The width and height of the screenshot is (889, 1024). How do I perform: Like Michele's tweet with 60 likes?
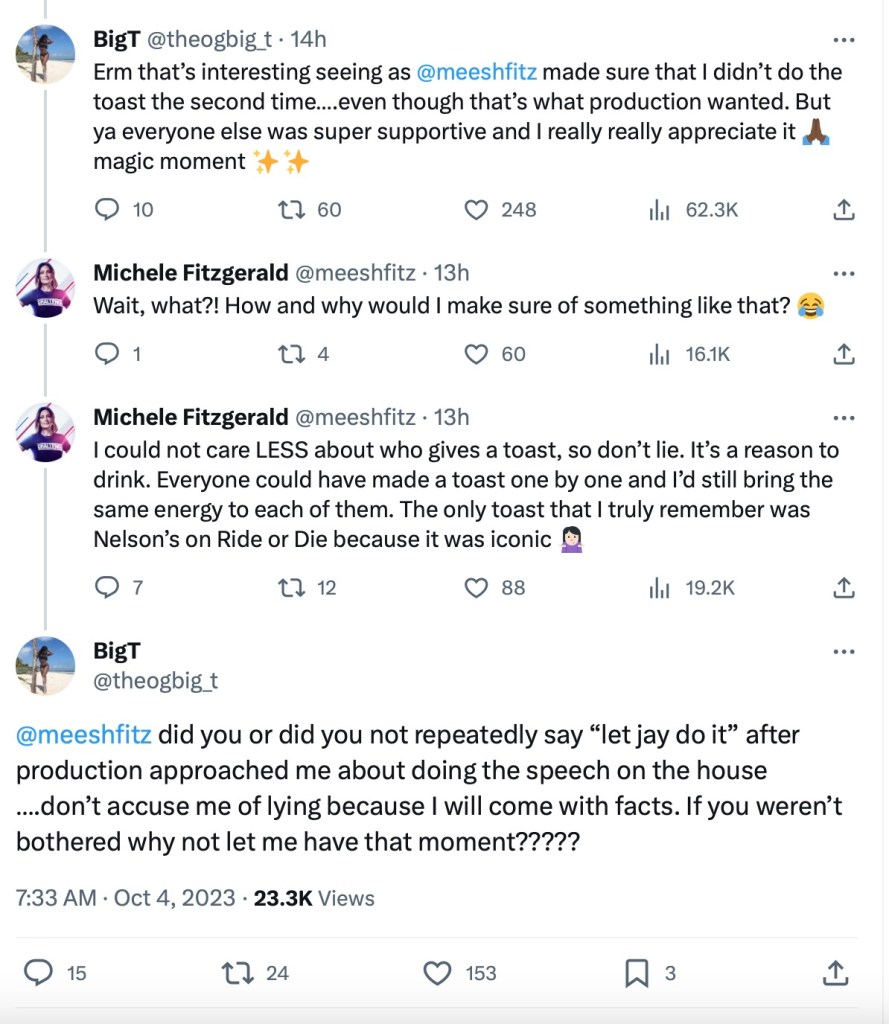tap(477, 353)
